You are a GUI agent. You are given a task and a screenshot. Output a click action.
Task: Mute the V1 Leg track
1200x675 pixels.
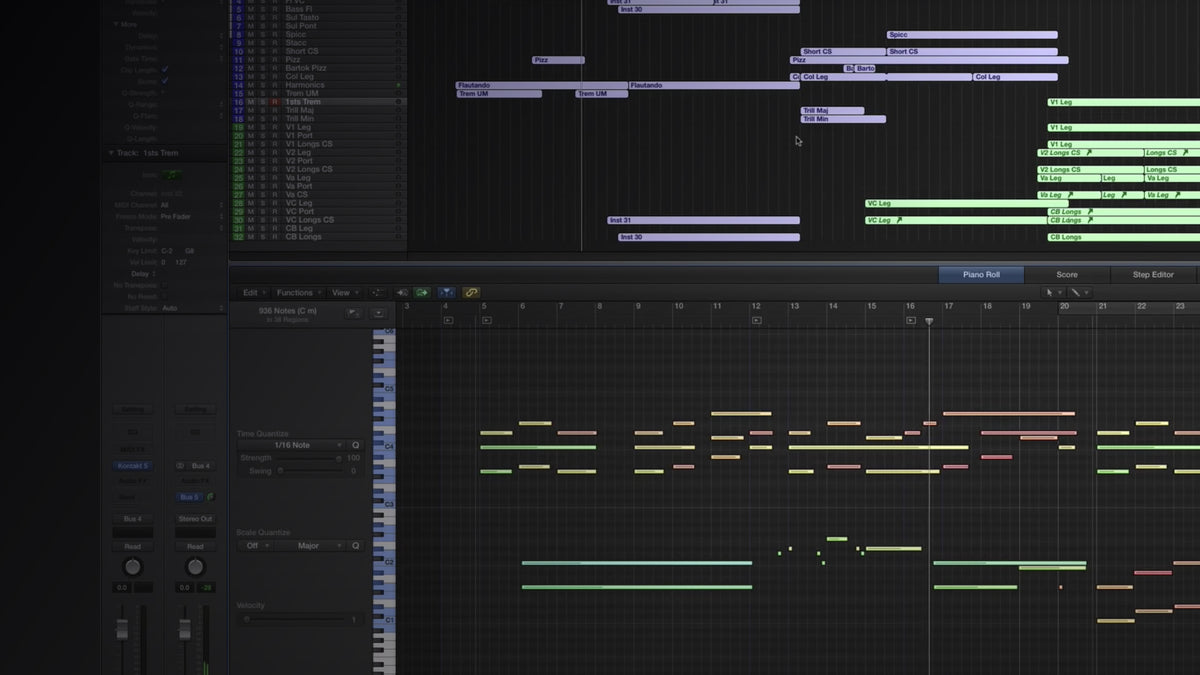coord(251,127)
